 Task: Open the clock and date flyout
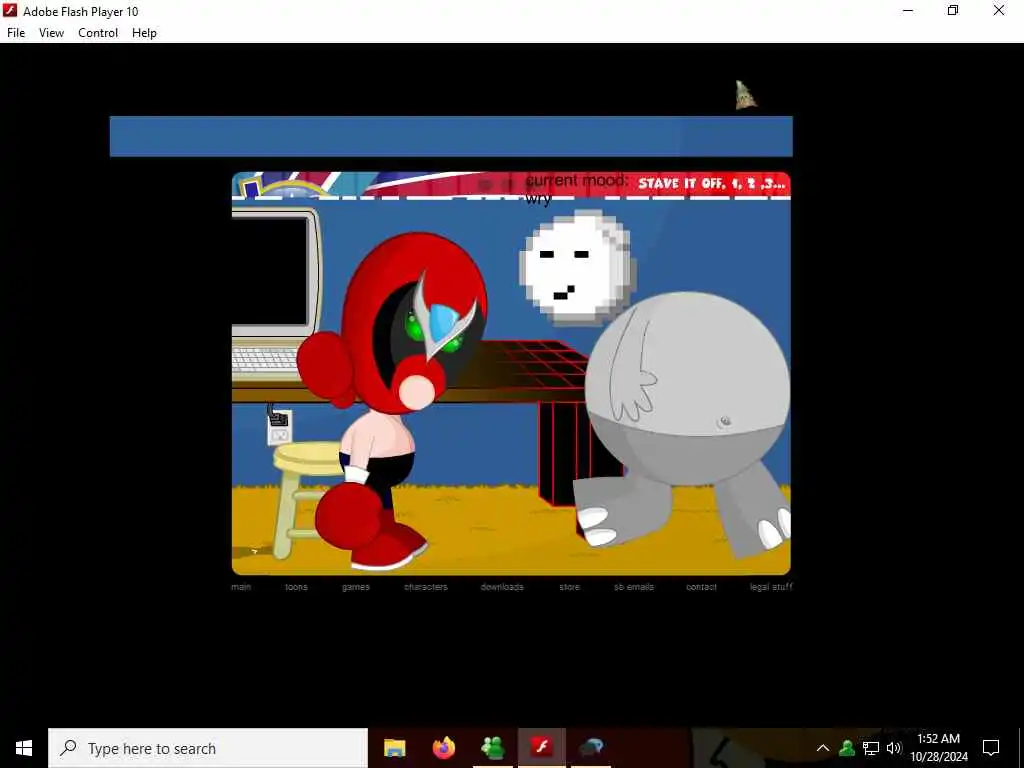point(938,748)
